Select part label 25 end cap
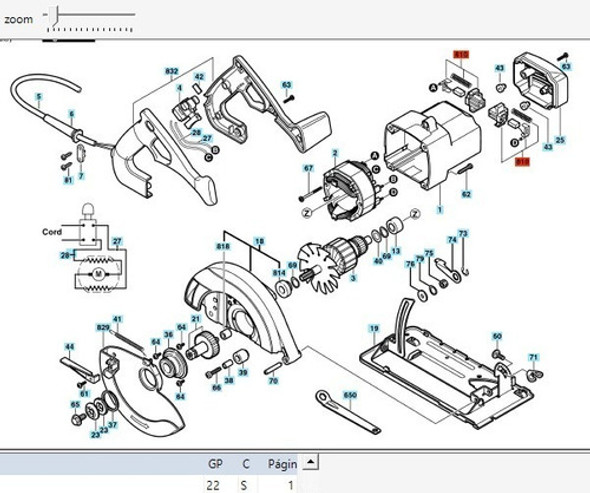Screen dimensions: 590x493 click(x=560, y=140)
